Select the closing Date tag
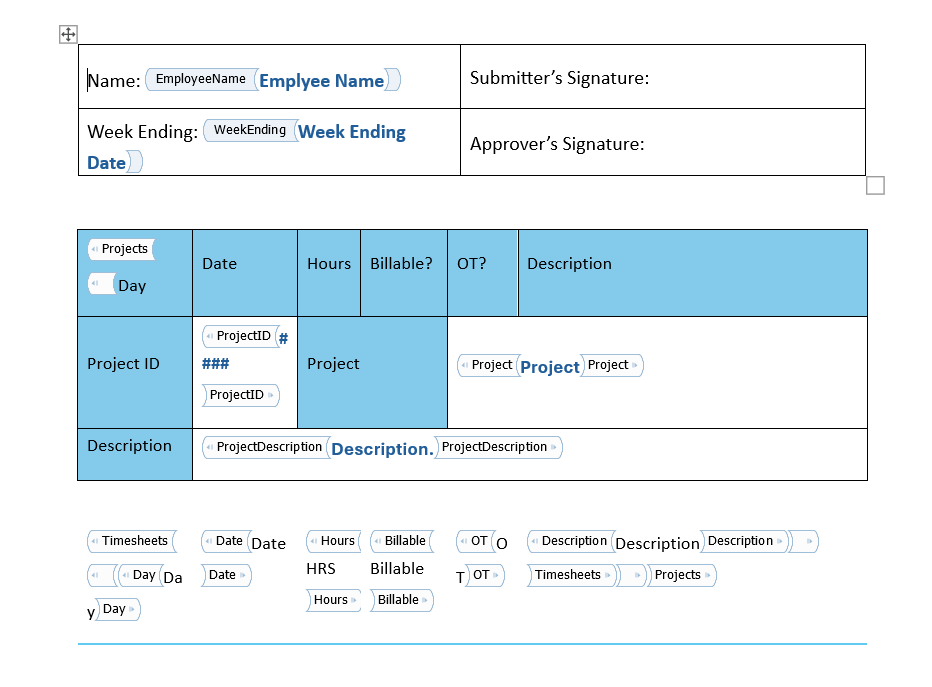The image size is (932, 687). [226, 575]
